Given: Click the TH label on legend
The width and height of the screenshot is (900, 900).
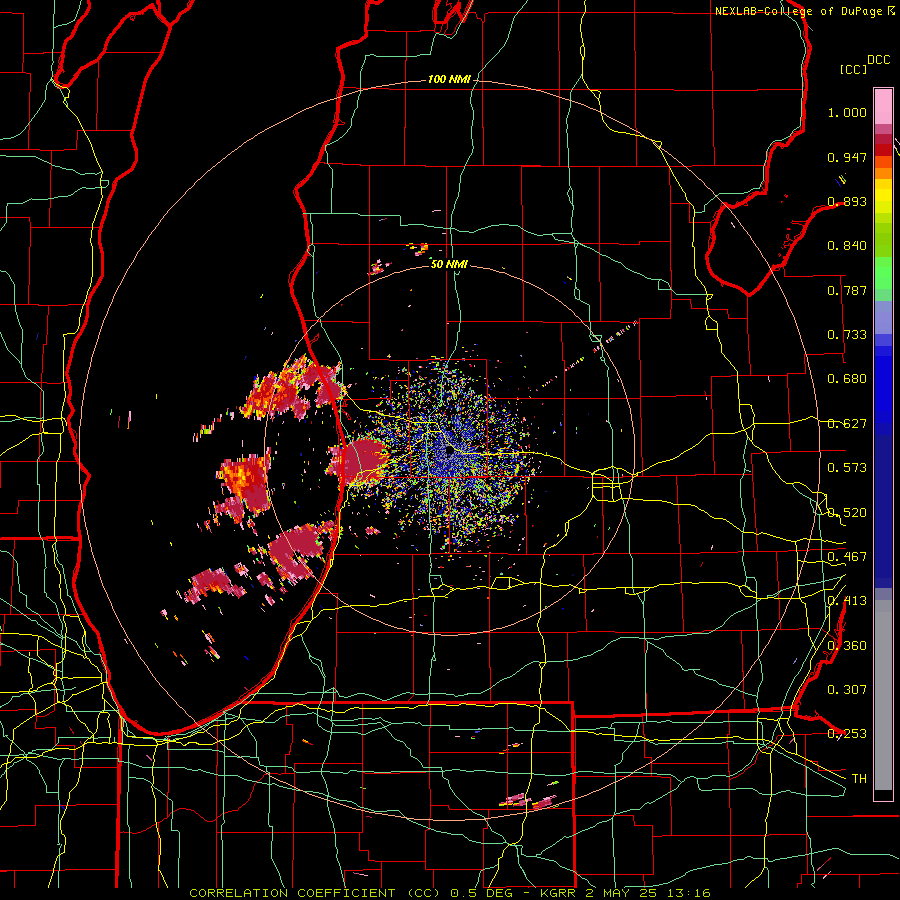Looking at the screenshot, I should [859, 779].
